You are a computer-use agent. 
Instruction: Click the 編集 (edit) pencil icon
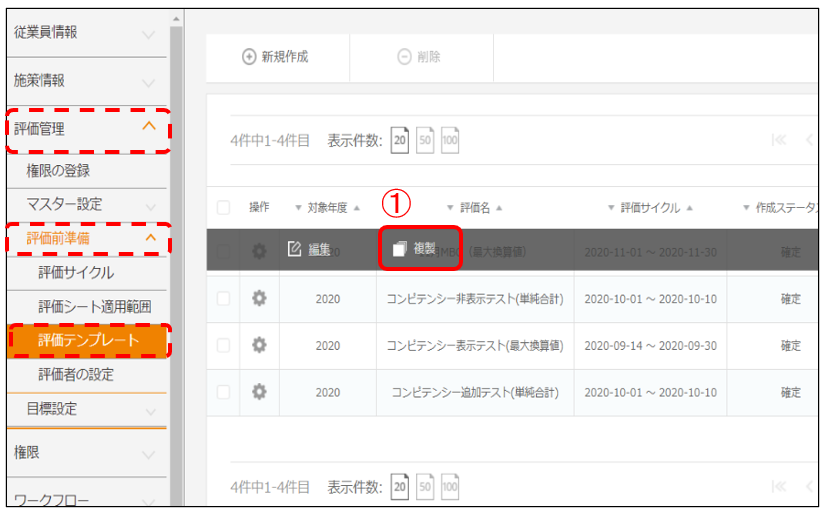[x=295, y=249]
